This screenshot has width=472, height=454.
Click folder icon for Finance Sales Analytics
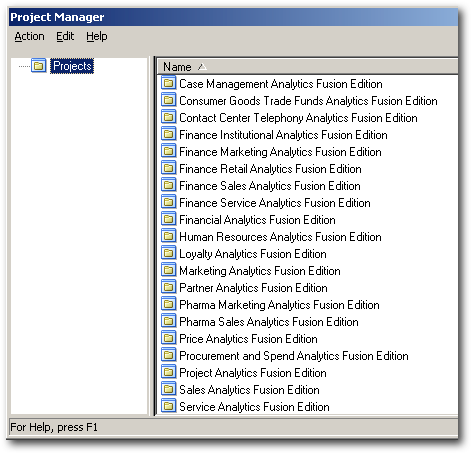(x=168, y=185)
